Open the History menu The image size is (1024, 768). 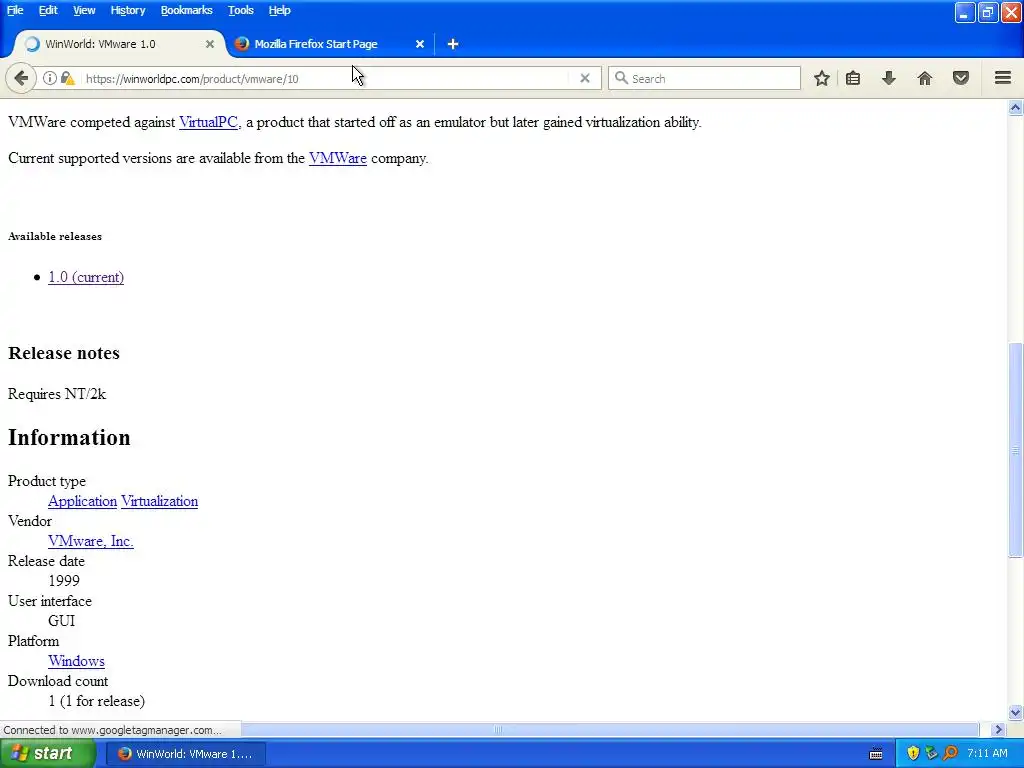coord(127,10)
